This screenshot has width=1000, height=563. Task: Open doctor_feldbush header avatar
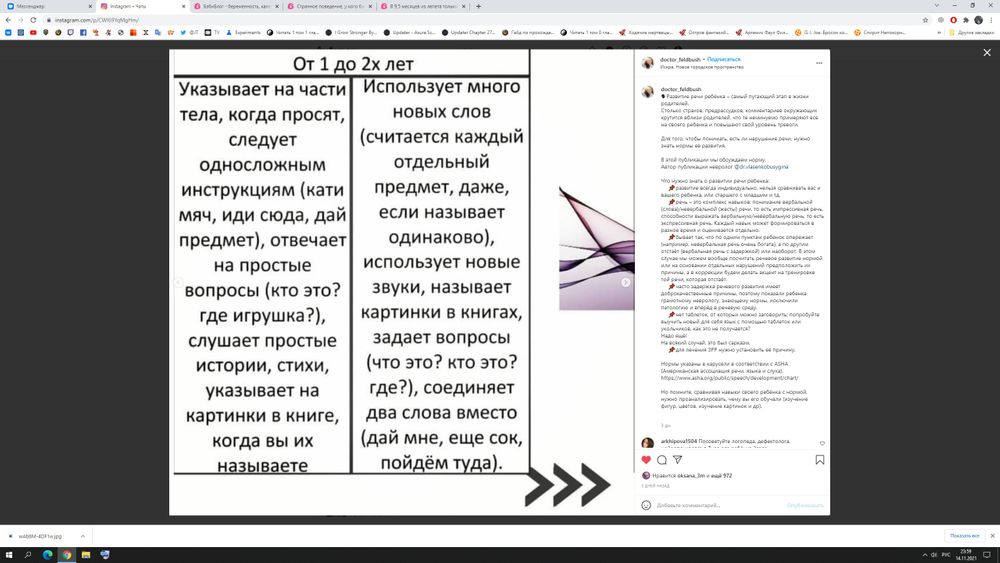pos(647,62)
